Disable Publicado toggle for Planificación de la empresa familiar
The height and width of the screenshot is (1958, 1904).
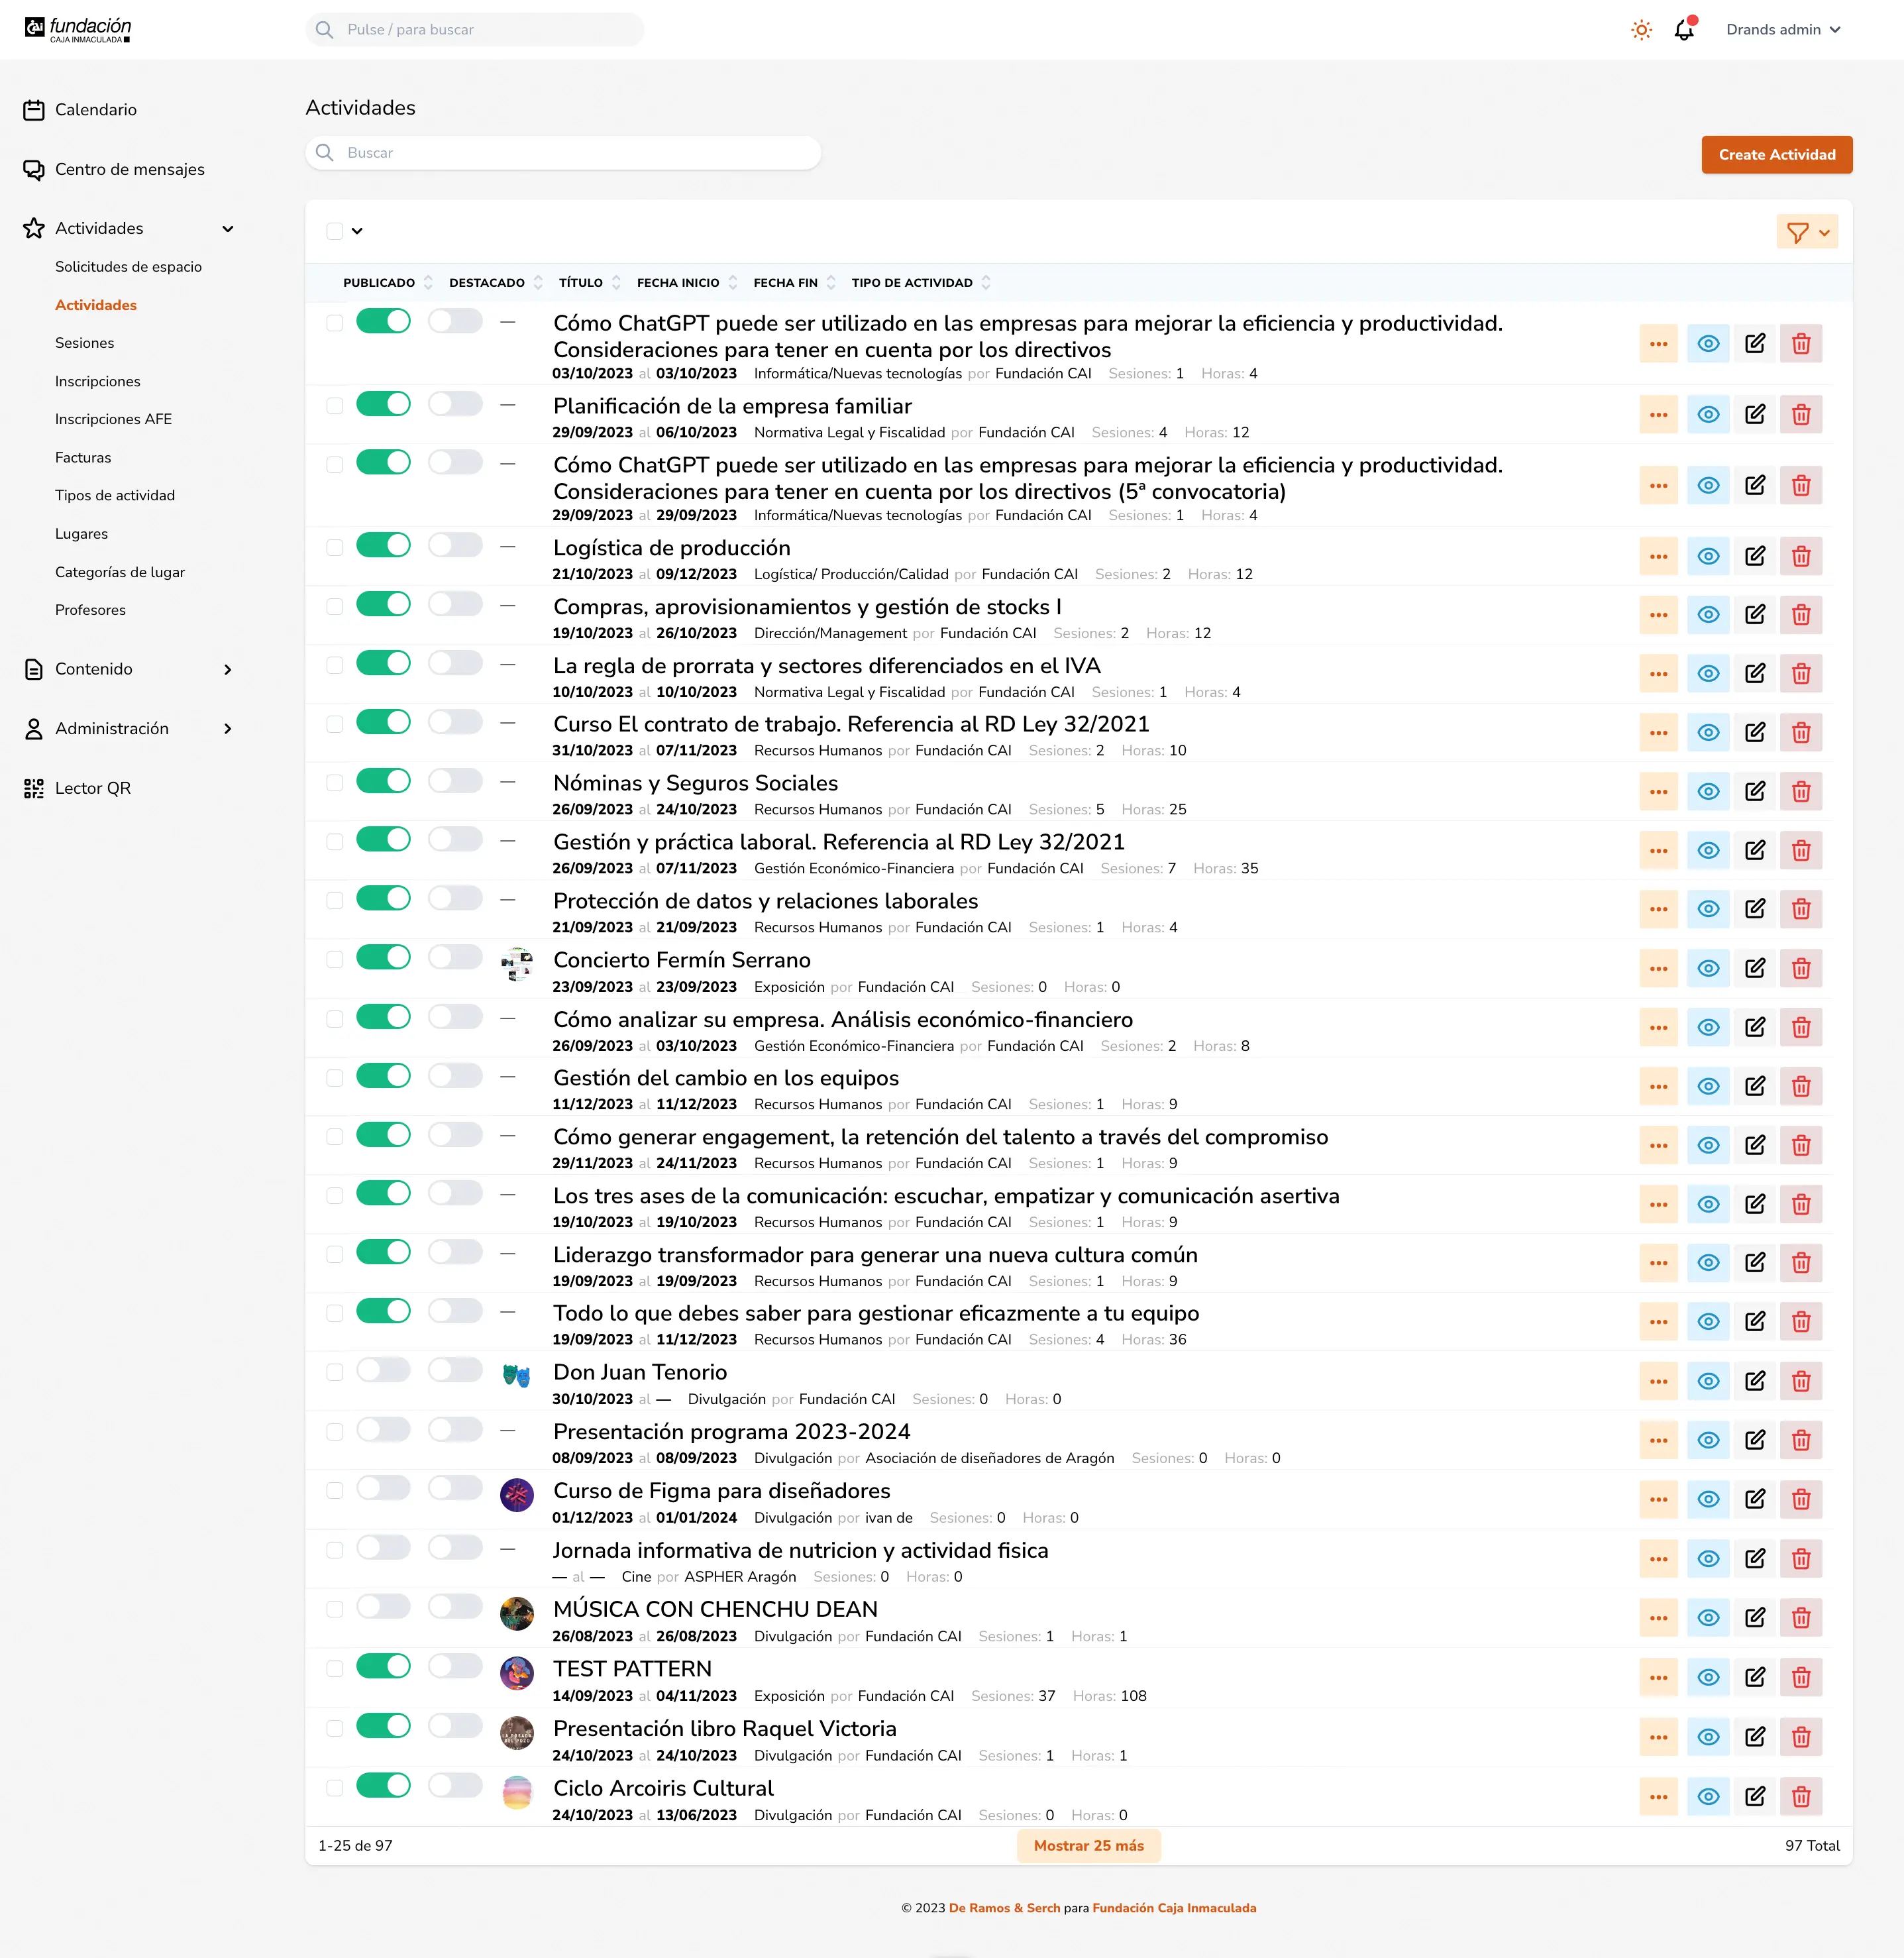383,404
